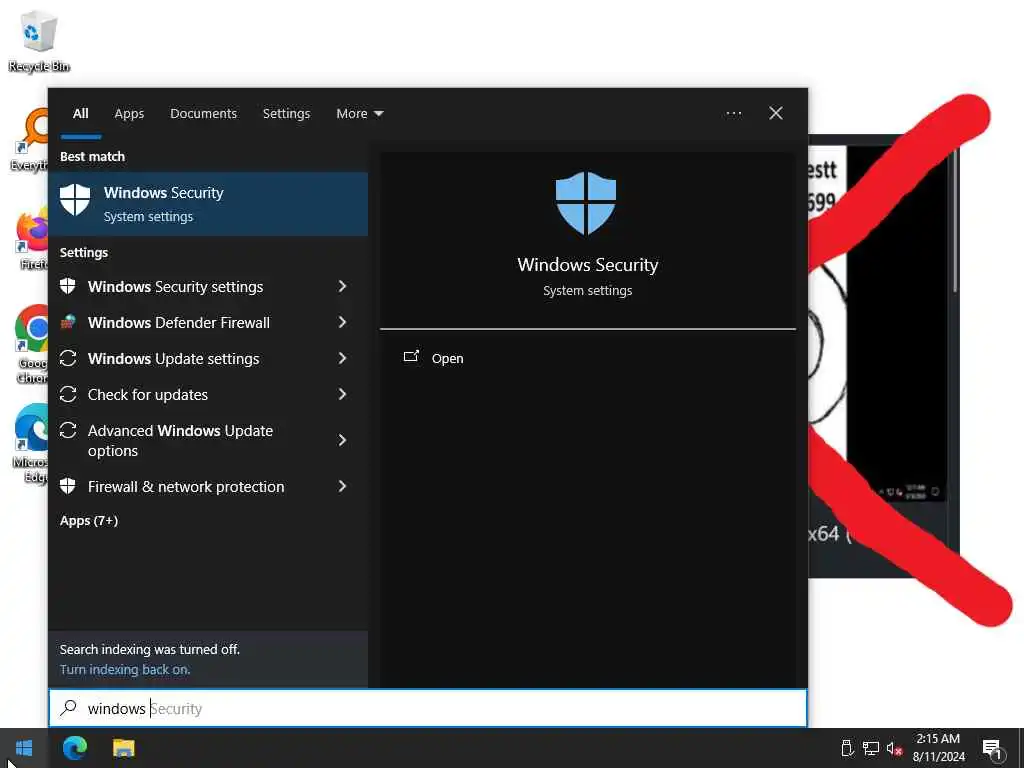1024x768 pixels.
Task: Click Turn indexing back on link
Action: pos(125,669)
